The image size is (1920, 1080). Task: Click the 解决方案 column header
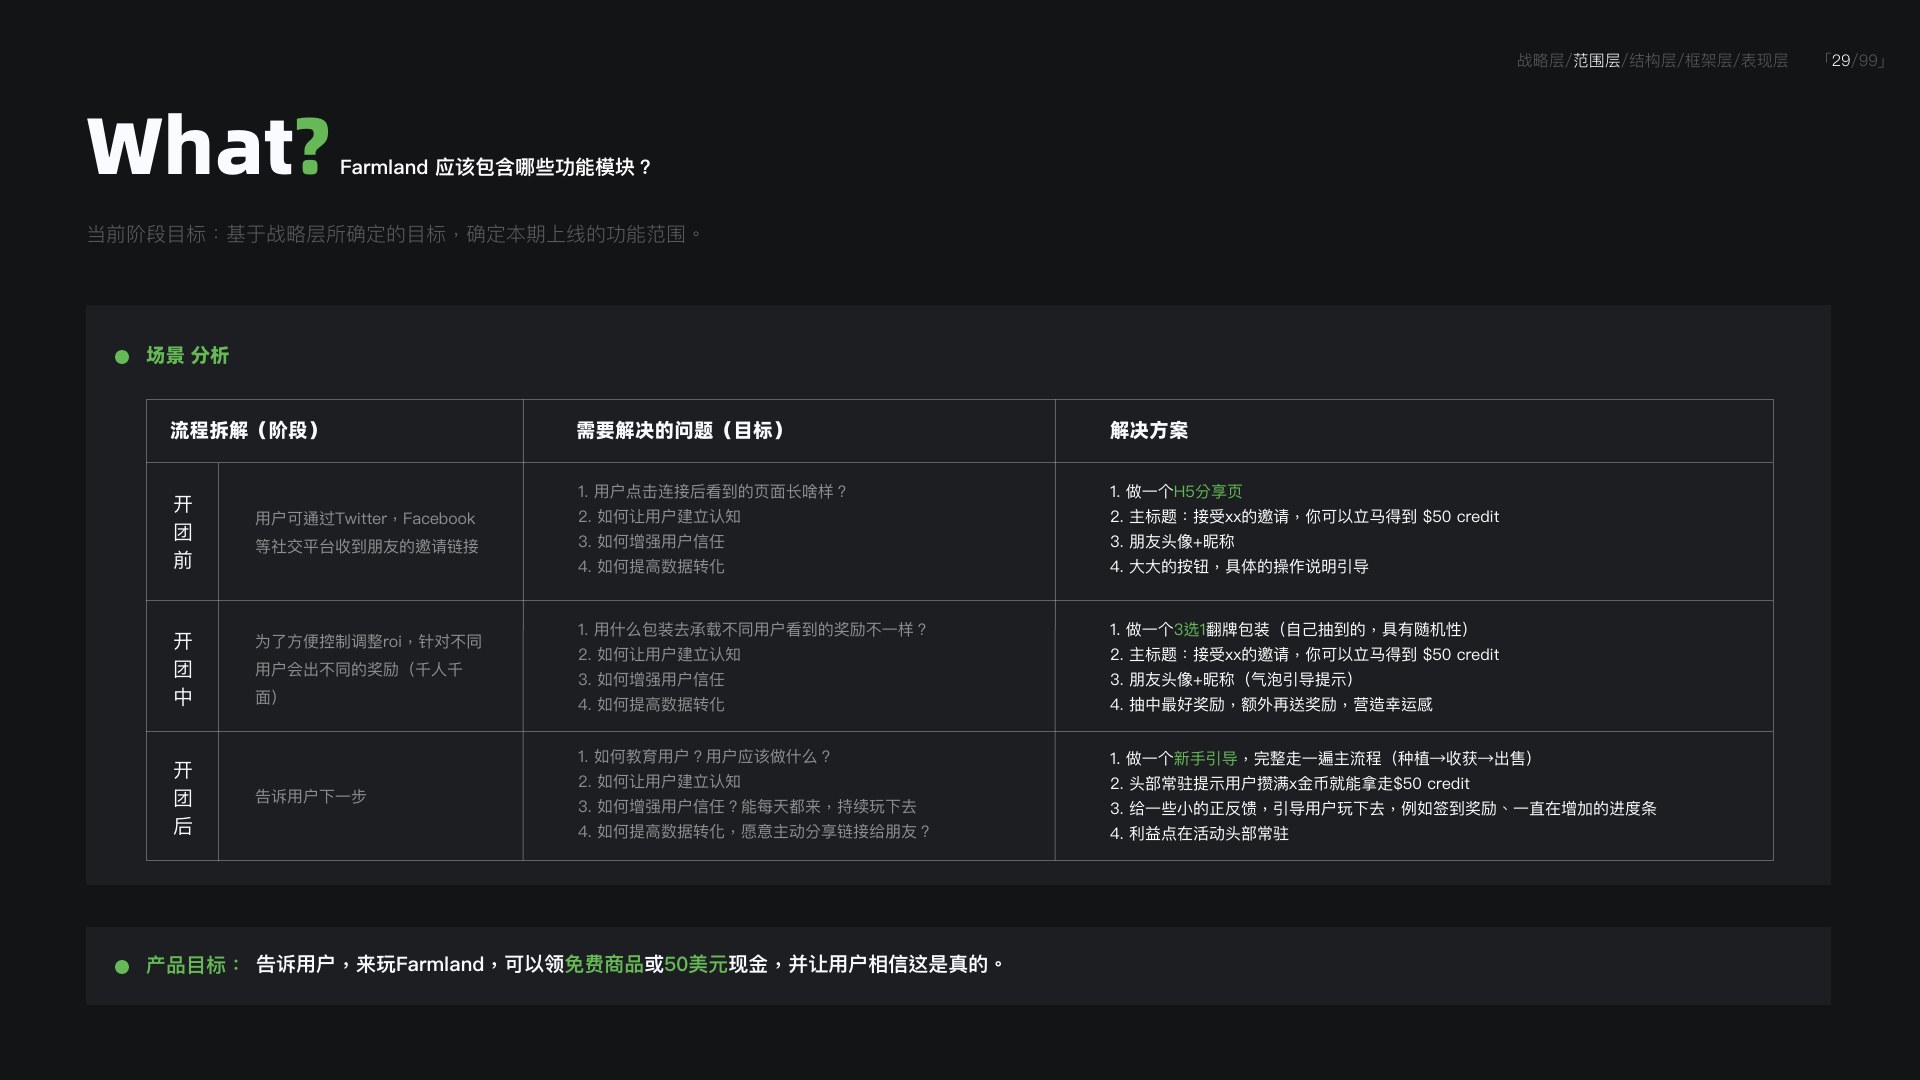click(1149, 430)
